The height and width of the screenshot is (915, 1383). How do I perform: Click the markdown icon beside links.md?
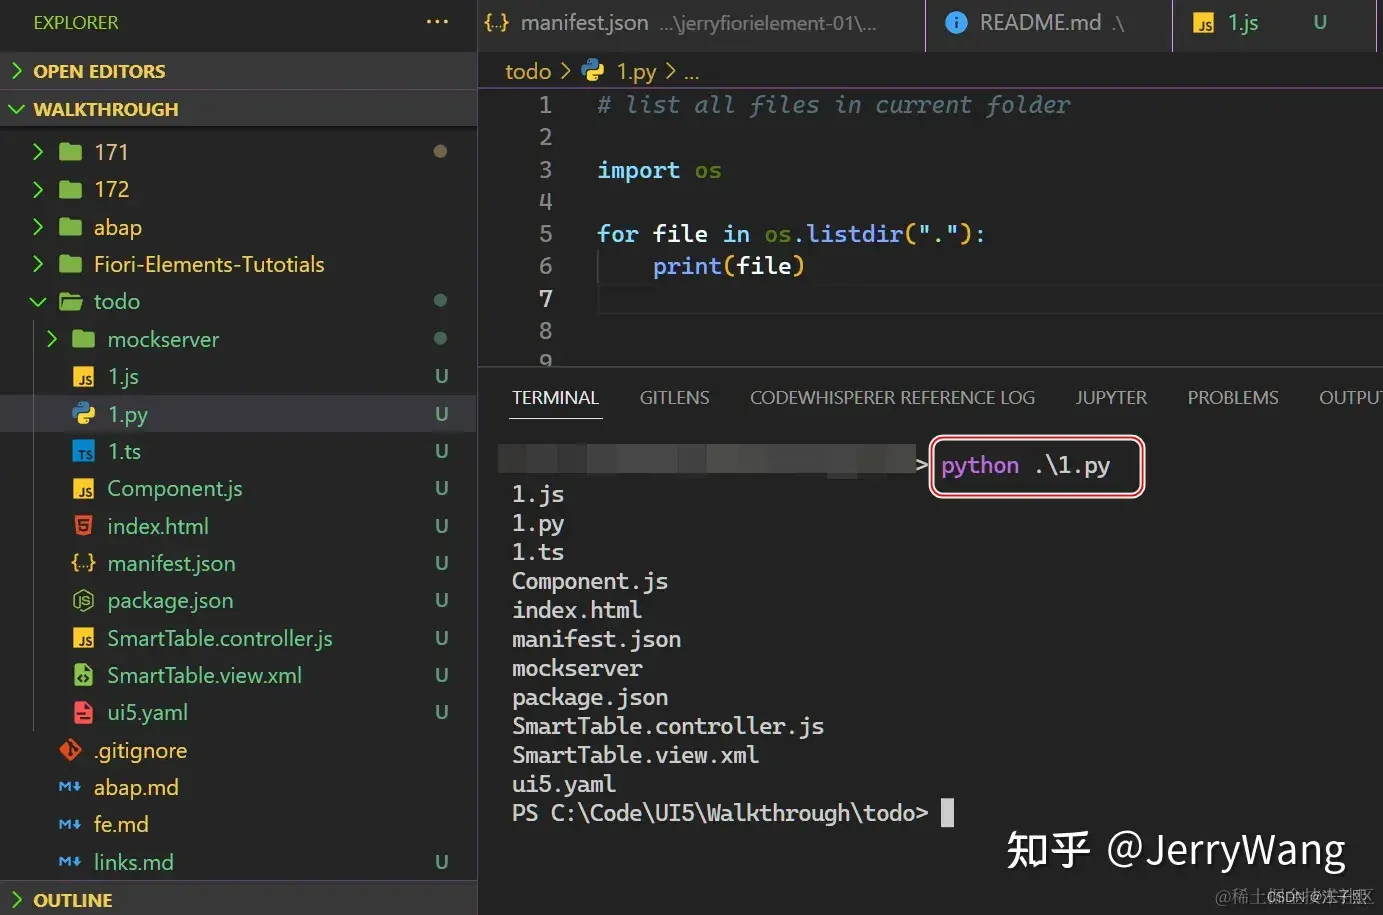[70, 862]
